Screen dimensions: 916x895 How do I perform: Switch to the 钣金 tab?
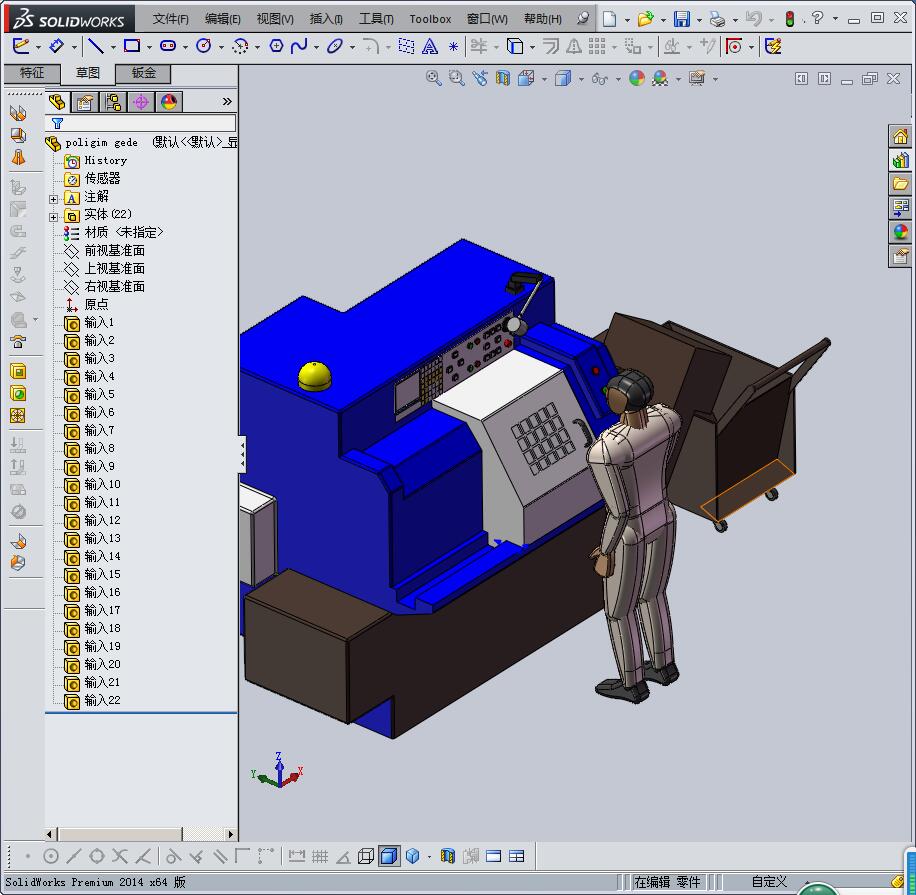tap(142, 73)
